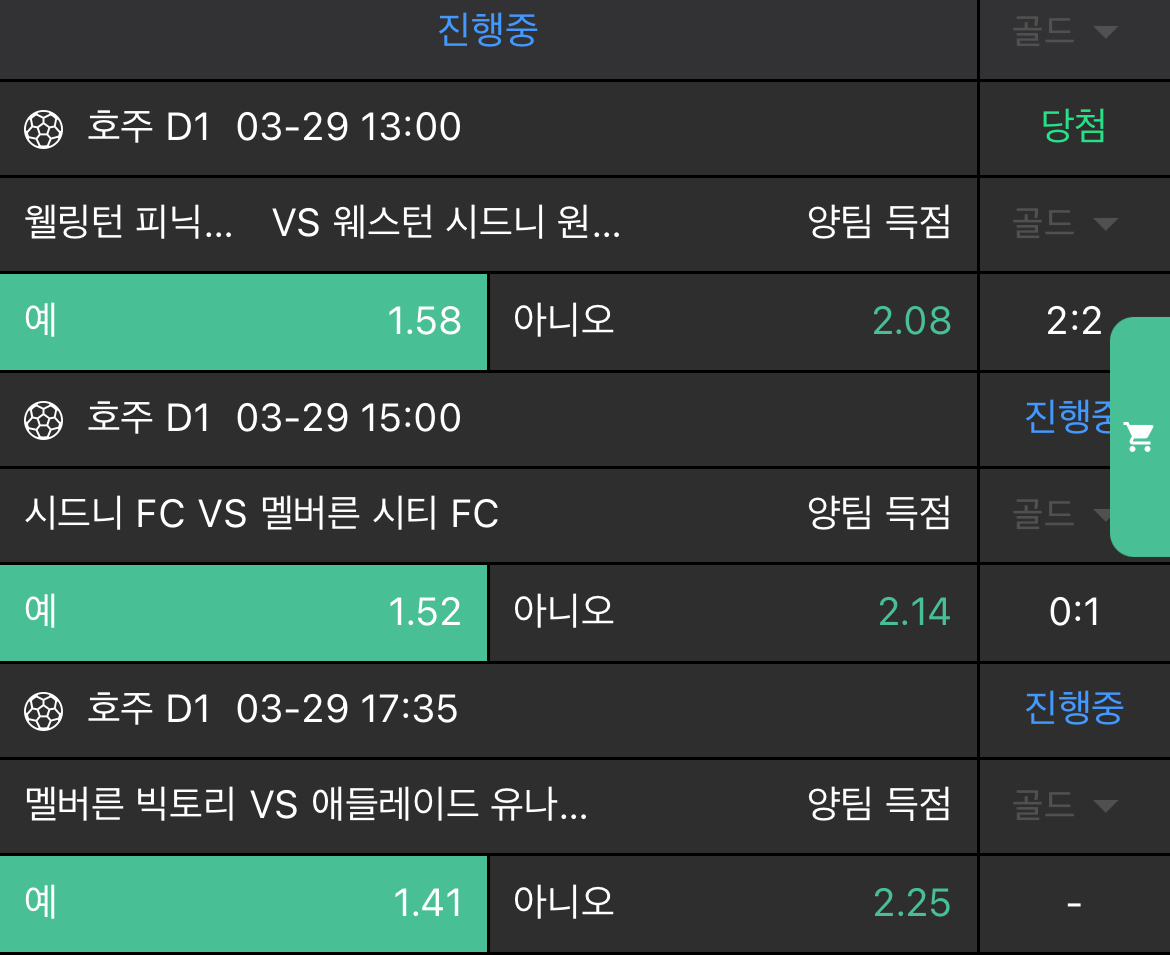Click the 진행중 header at top

(x=488, y=30)
